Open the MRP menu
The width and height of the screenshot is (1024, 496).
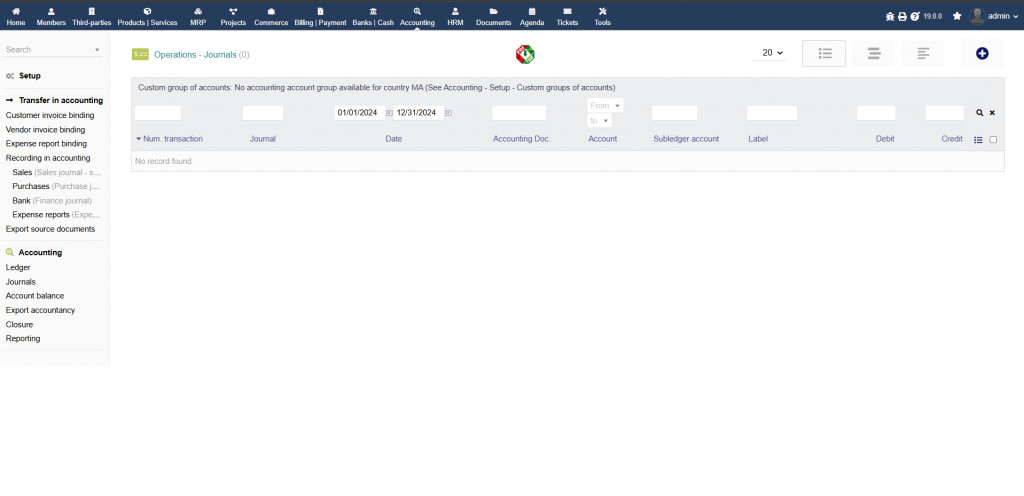(198, 16)
